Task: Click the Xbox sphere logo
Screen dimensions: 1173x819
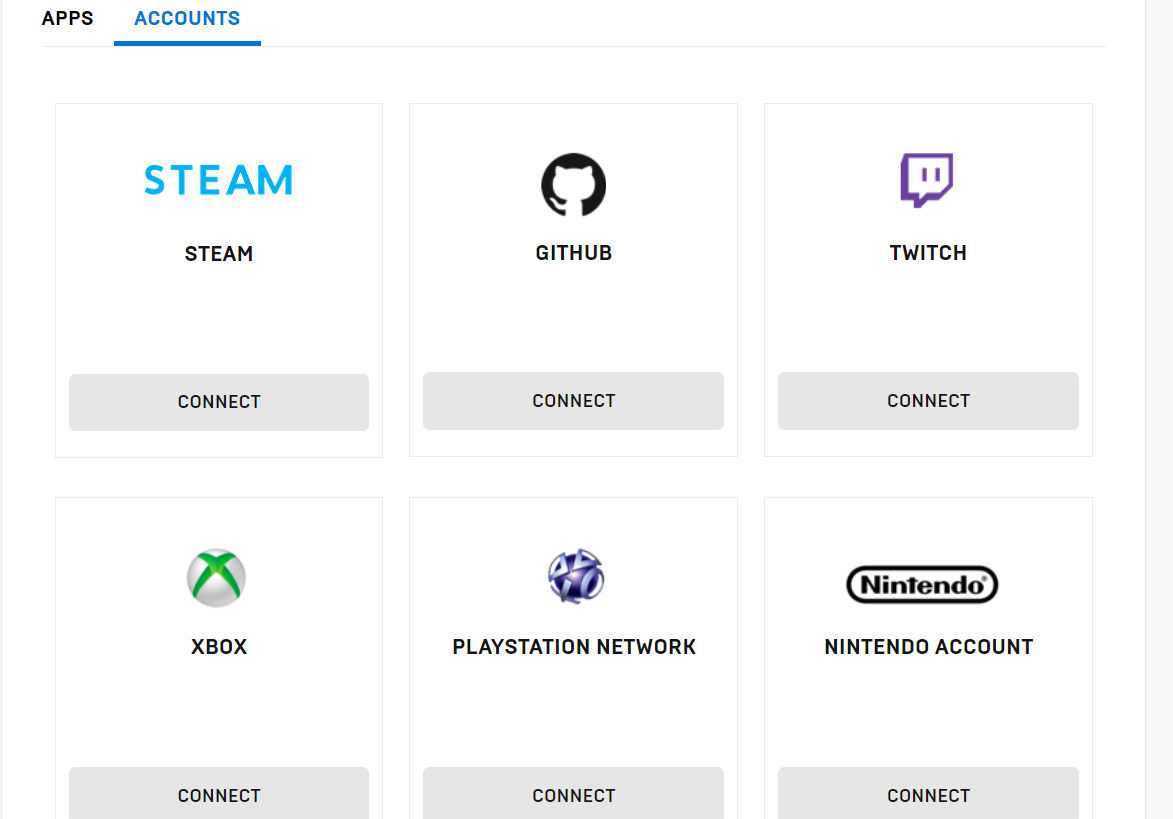Action: [216, 578]
